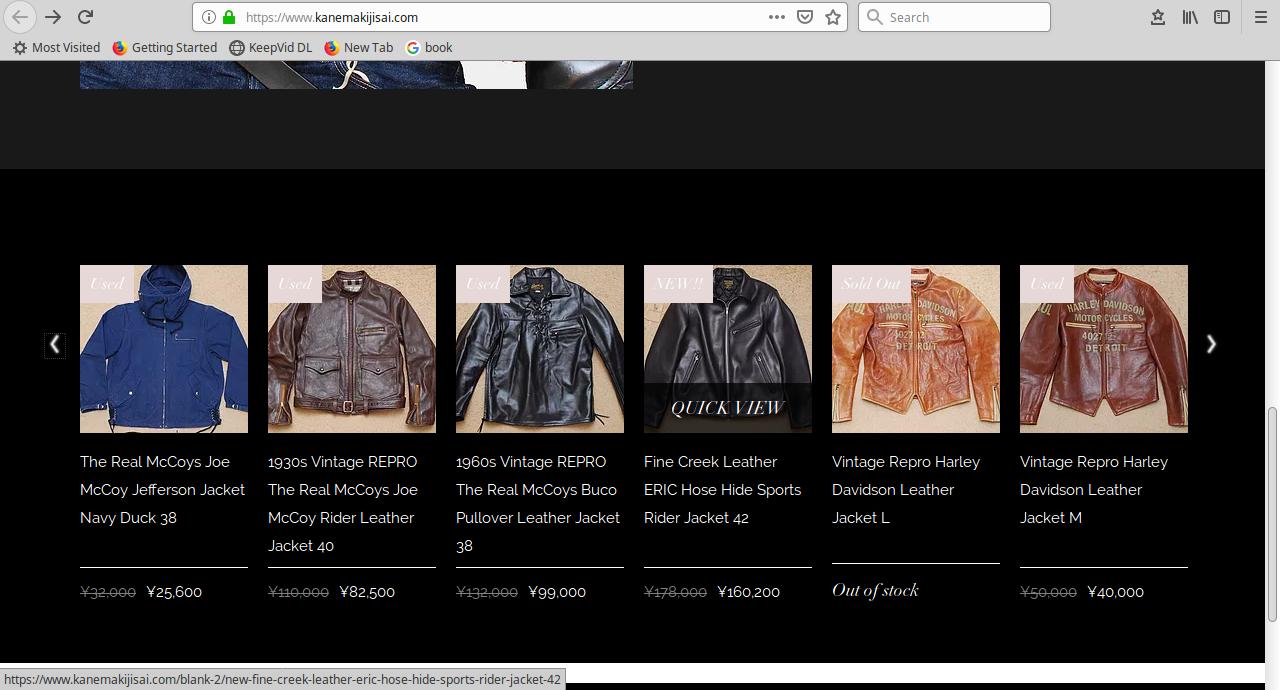Open Harley Davidson Leather Jacket L title

[906, 490]
